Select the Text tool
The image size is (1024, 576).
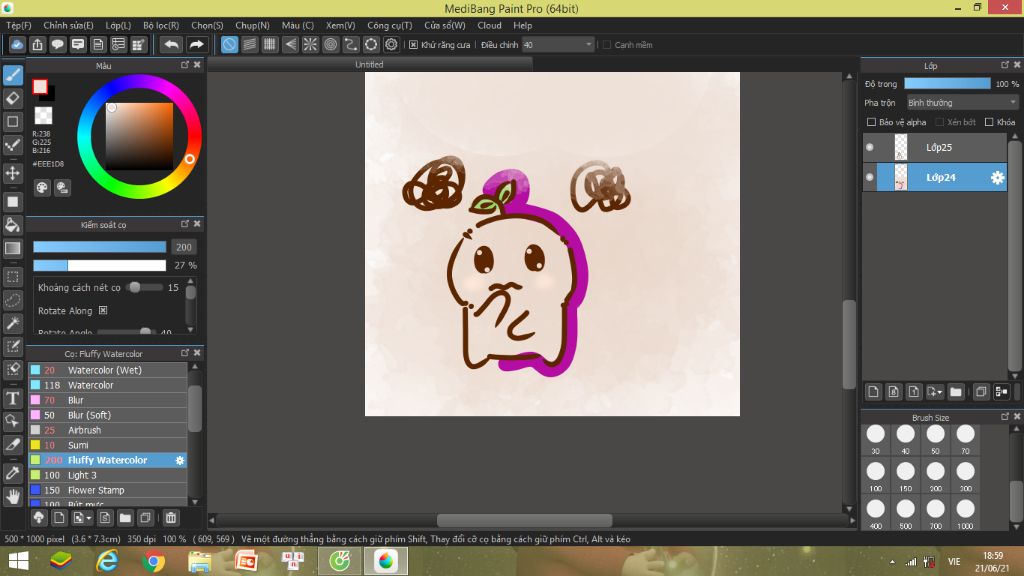coord(12,398)
